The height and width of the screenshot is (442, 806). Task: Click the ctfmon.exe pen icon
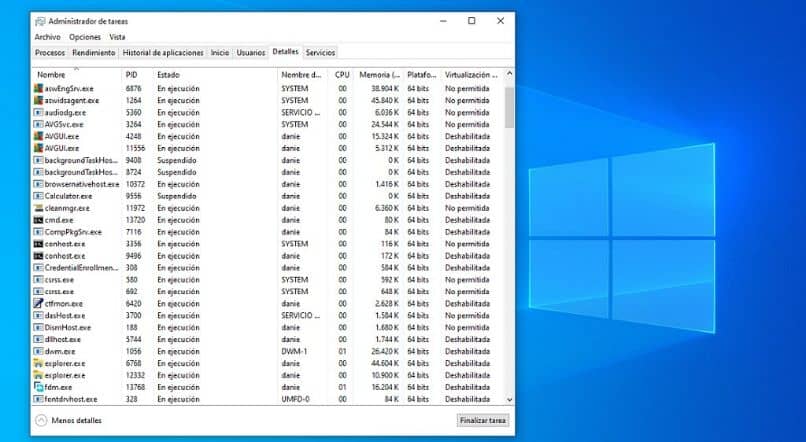38,304
